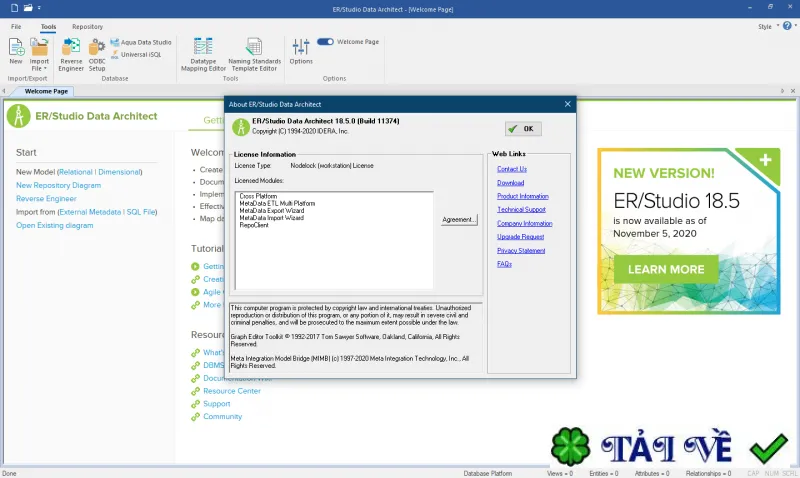Viewport: 800px width, 478px height.
Task: Expand the Import File dropdown
Action: point(39,55)
